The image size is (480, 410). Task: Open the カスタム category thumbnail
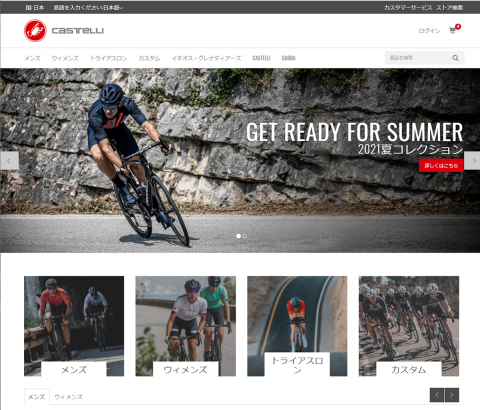[x=409, y=326]
